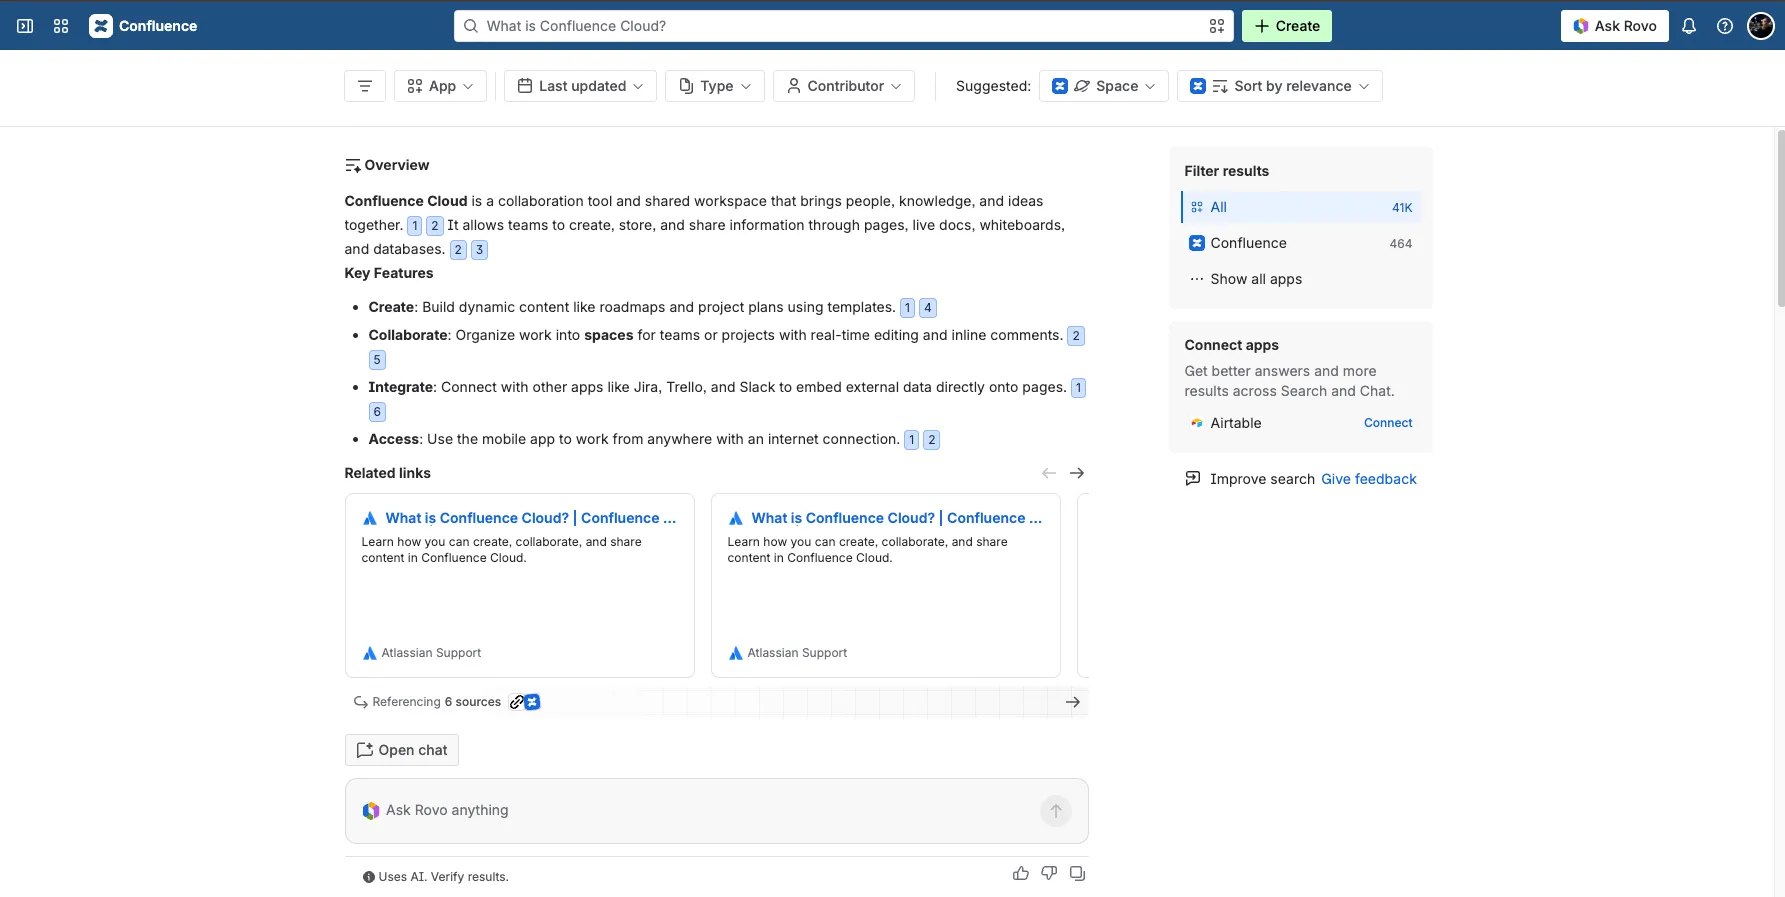Click Open chat button

tap(402, 750)
